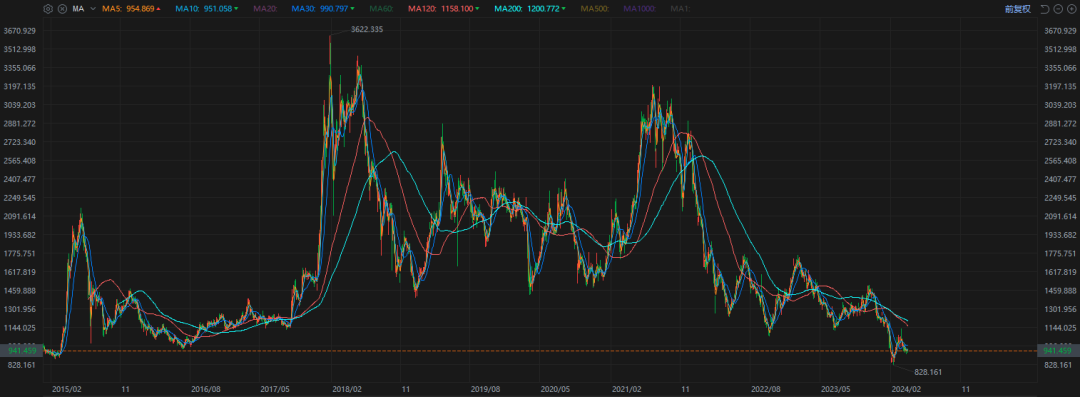Click the 2016/08 date axis label
Viewport: 1080px width, 397px height.
pos(207,389)
